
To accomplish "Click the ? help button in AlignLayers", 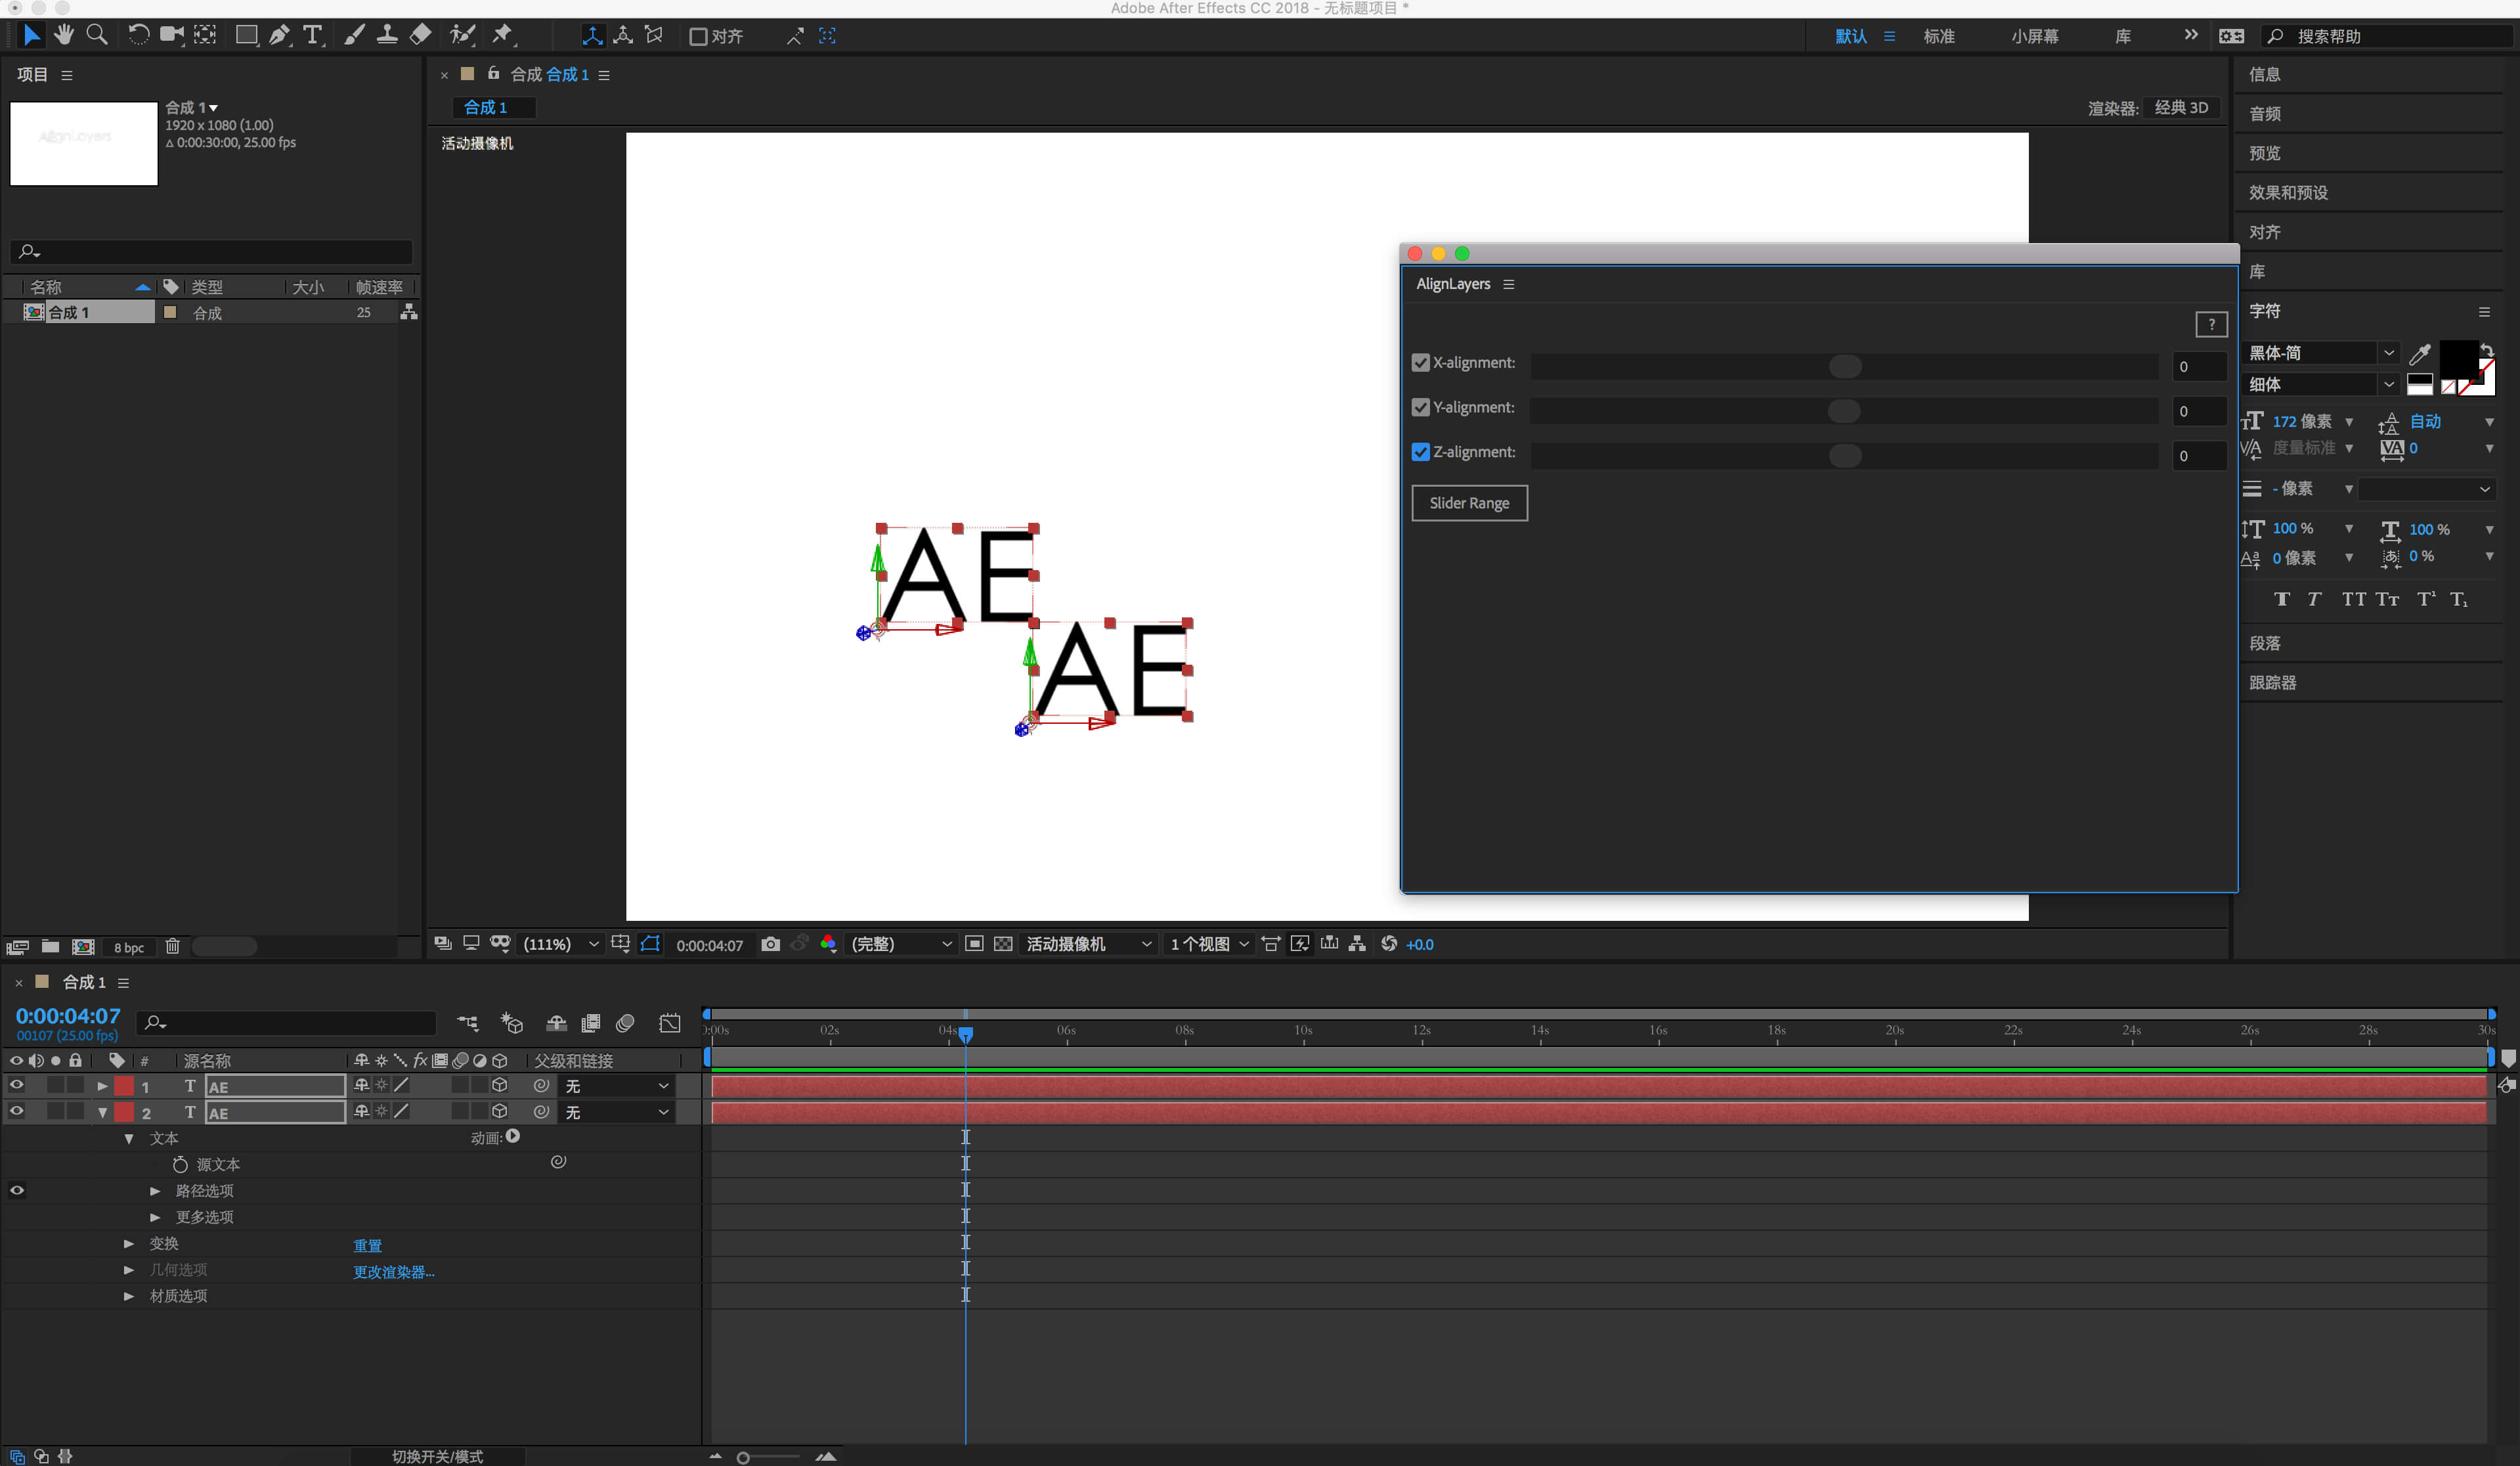I will point(2211,324).
